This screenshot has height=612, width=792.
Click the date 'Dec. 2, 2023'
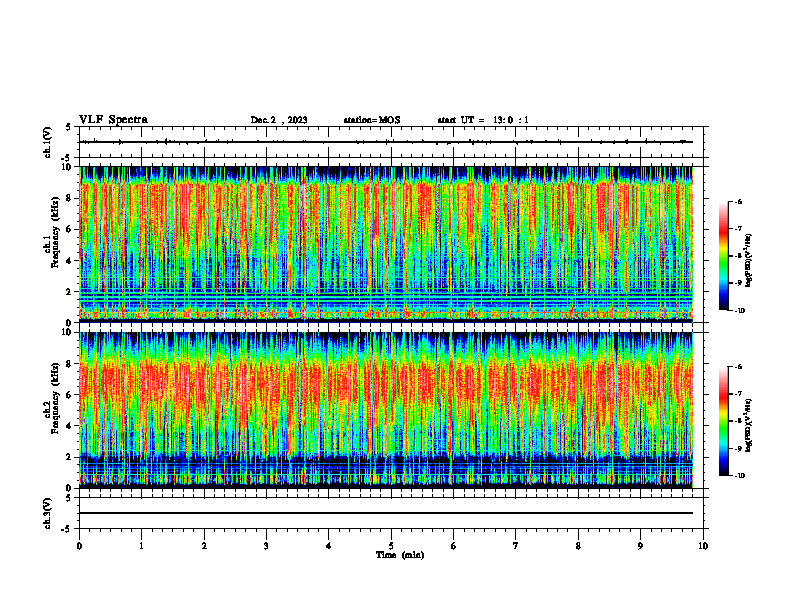279,120
